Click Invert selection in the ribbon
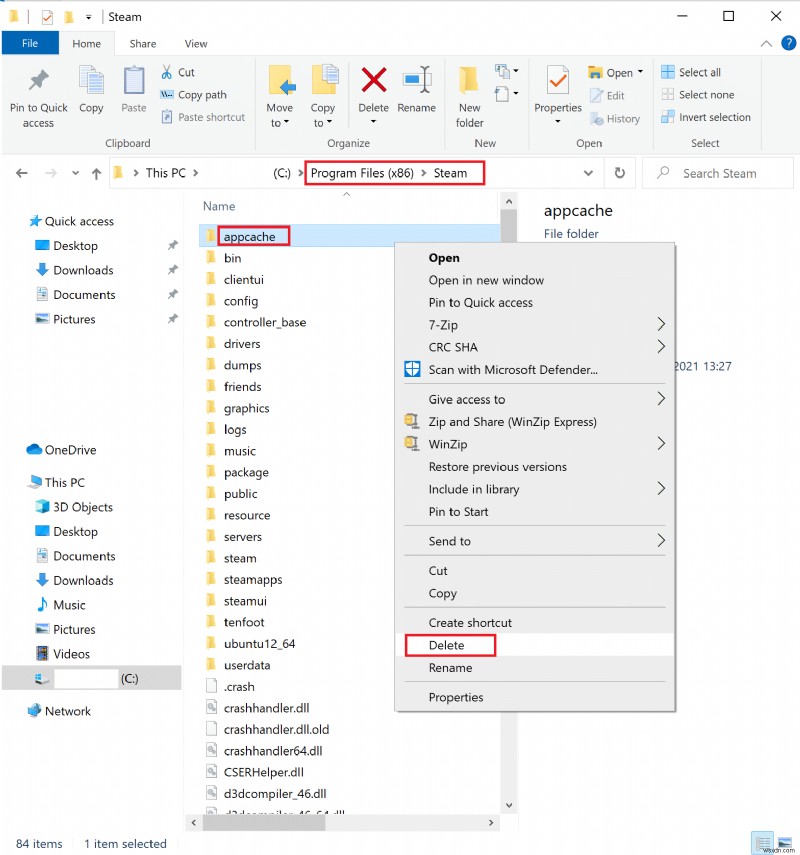 713,117
